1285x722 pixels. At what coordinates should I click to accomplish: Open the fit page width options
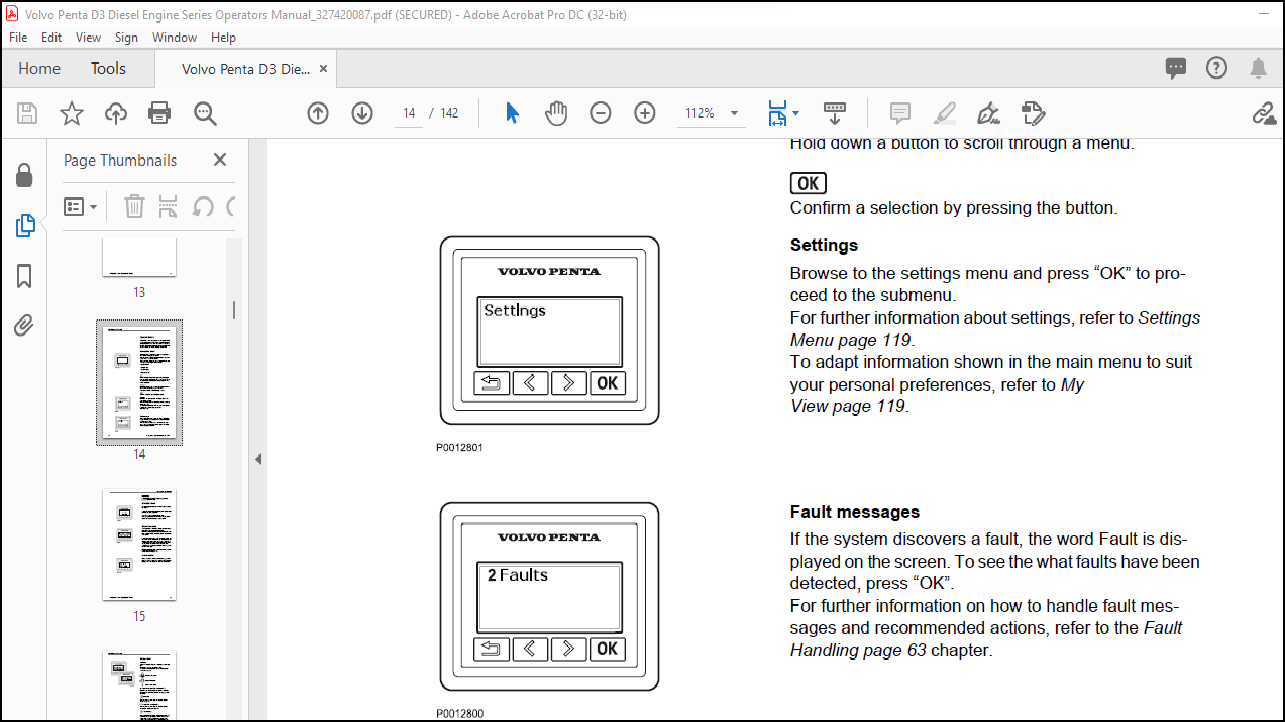pos(783,113)
